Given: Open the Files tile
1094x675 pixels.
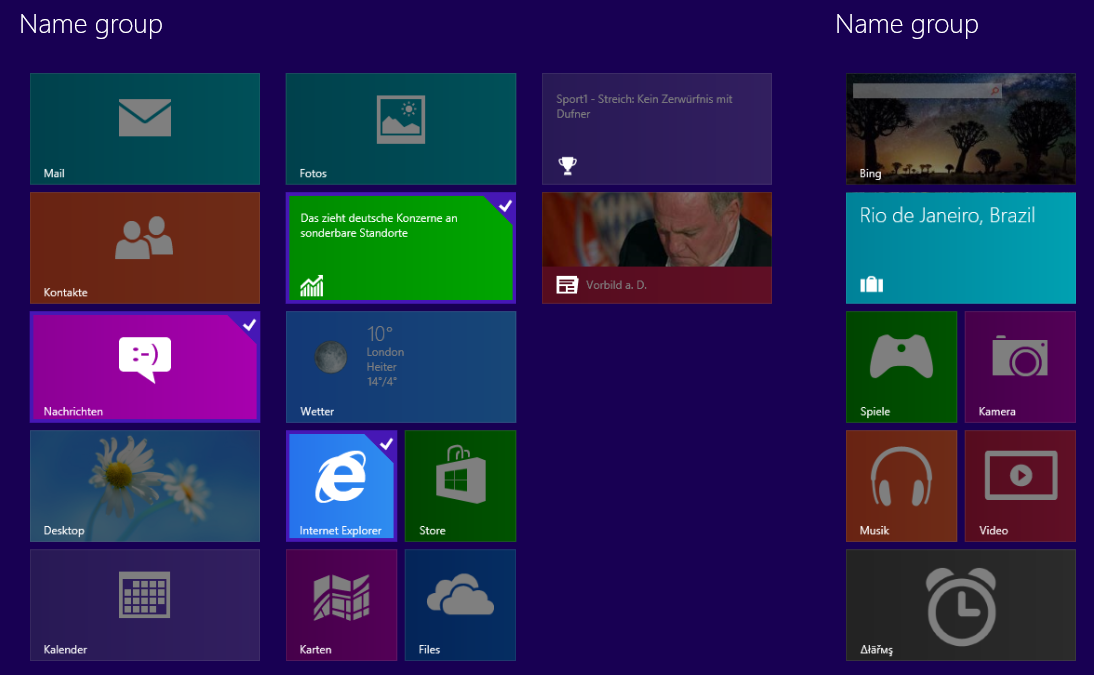Looking at the screenshot, I should (x=459, y=604).
